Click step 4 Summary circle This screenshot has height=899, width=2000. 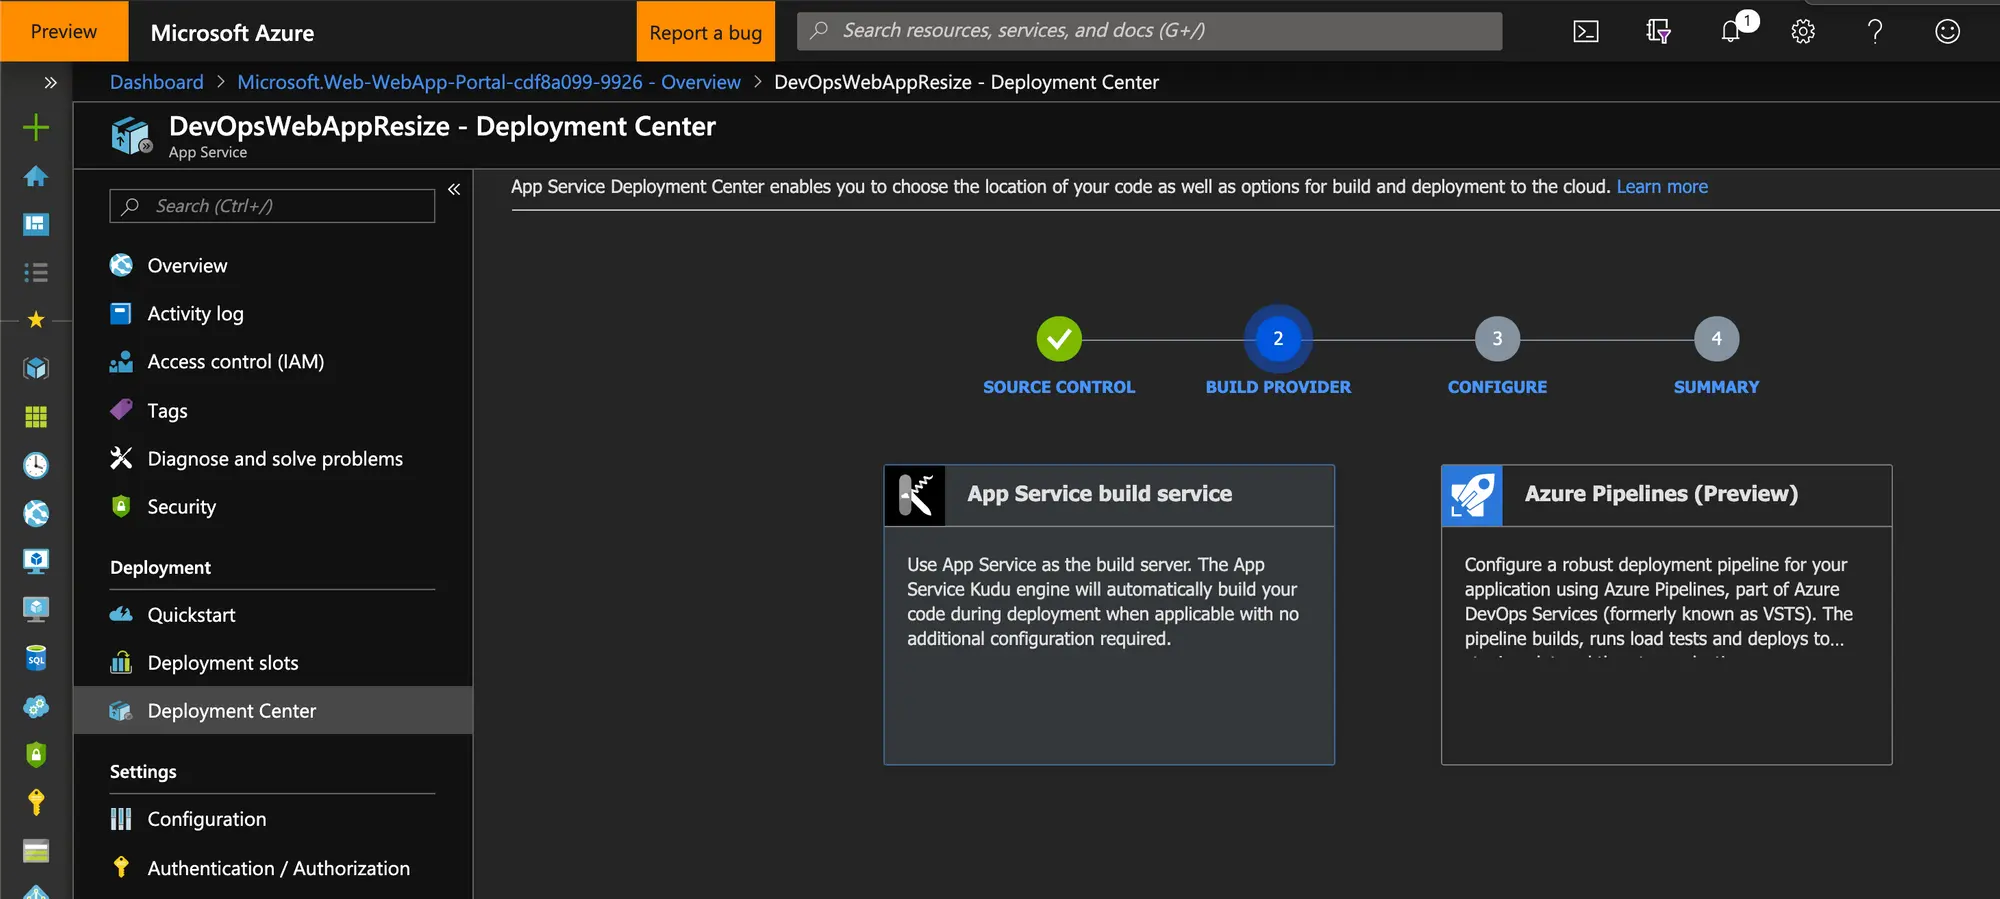click(x=1716, y=339)
